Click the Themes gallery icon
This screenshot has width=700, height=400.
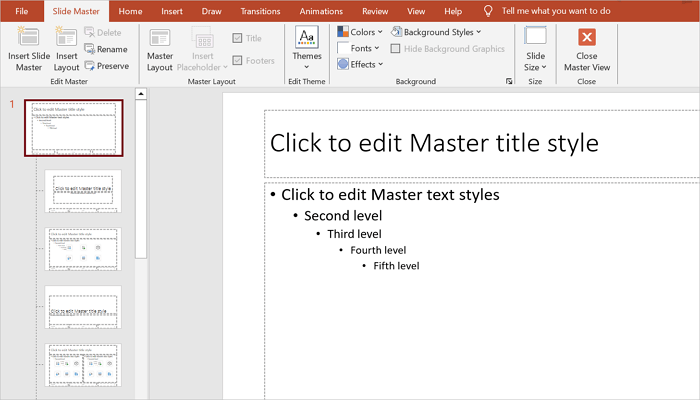307,37
